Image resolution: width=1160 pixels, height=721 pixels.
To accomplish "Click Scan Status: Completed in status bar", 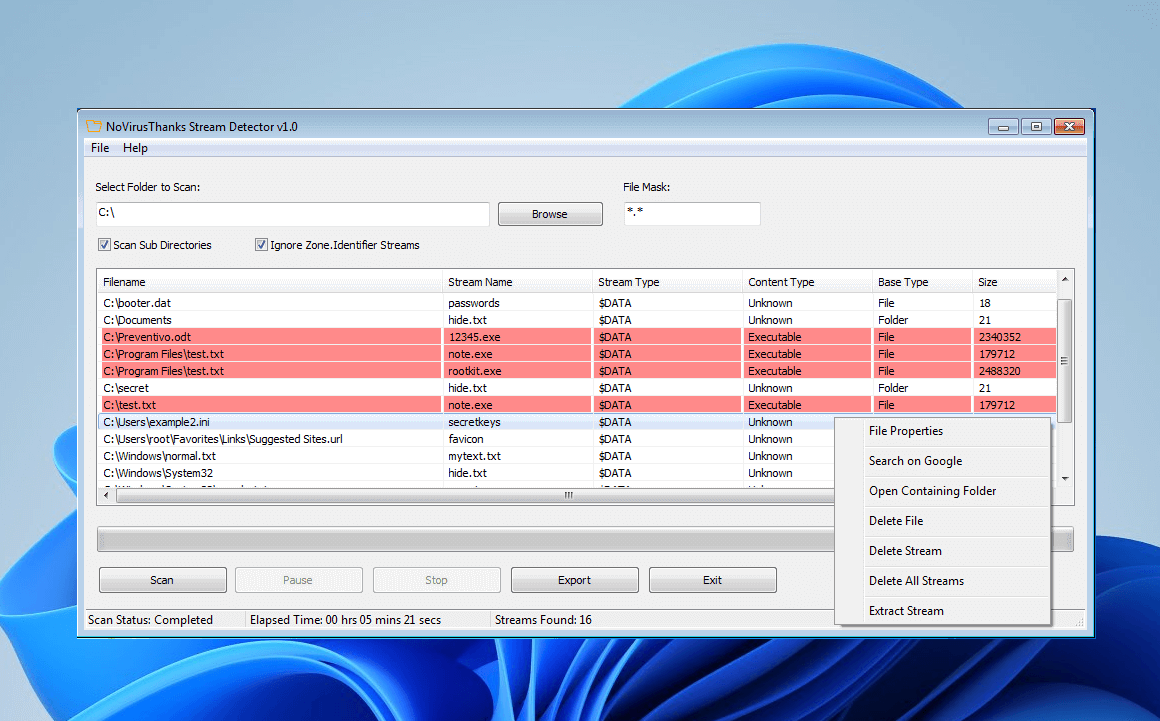I will coord(150,620).
